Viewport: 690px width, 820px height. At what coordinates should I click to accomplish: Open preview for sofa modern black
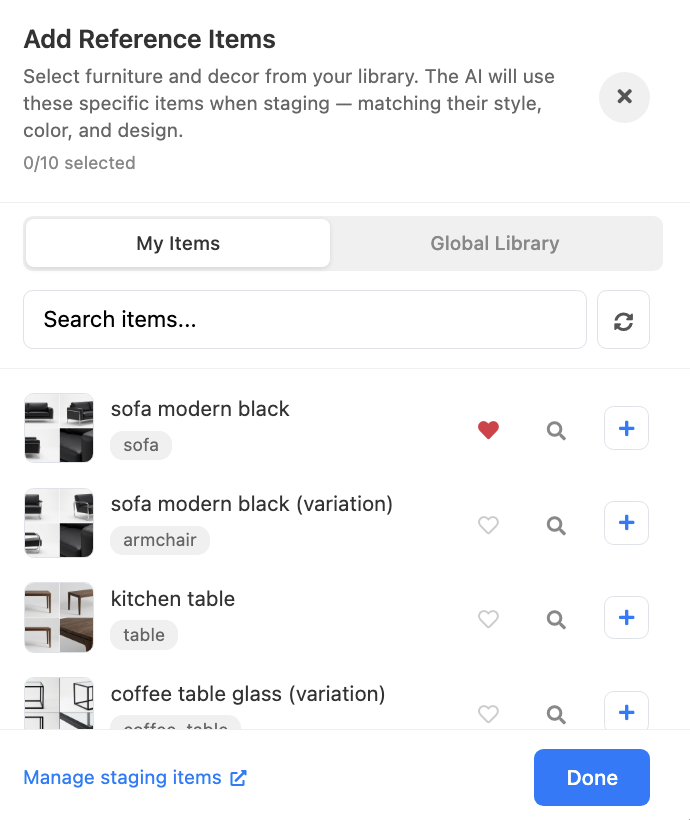[x=556, y=429]
